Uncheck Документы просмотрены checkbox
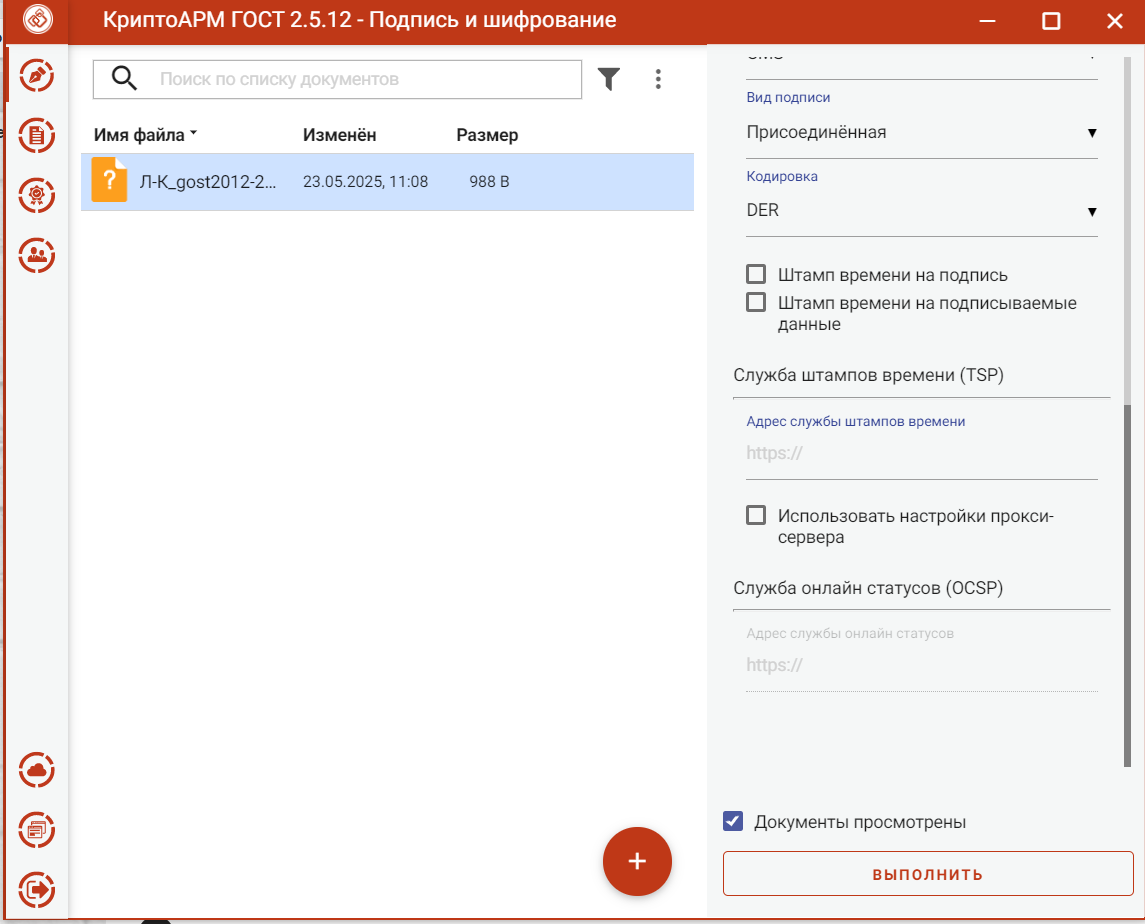This screenshot has height=924, width=1145. tap(733, 821)
